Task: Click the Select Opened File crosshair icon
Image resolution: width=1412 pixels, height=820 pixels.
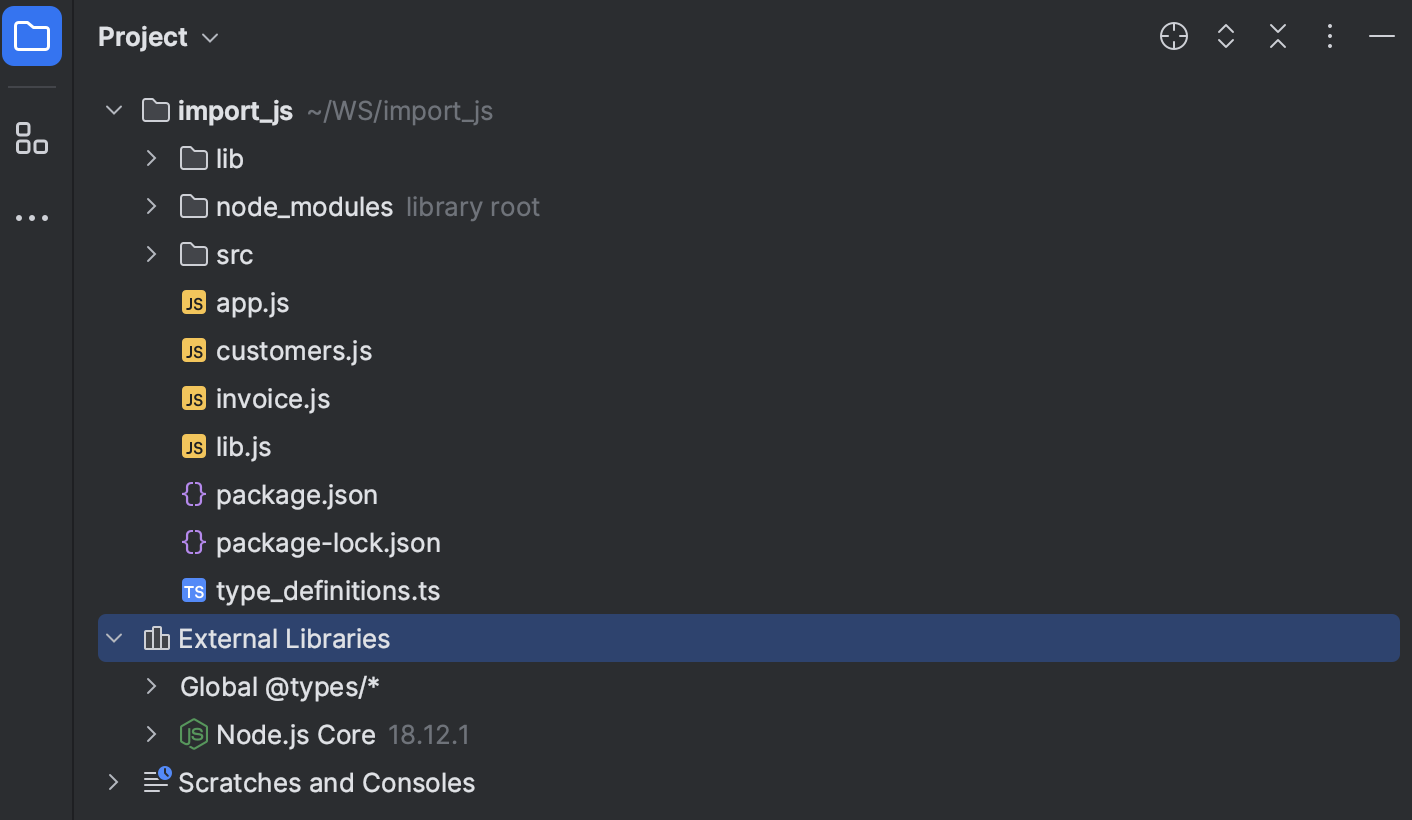Action: [1173, 36]
